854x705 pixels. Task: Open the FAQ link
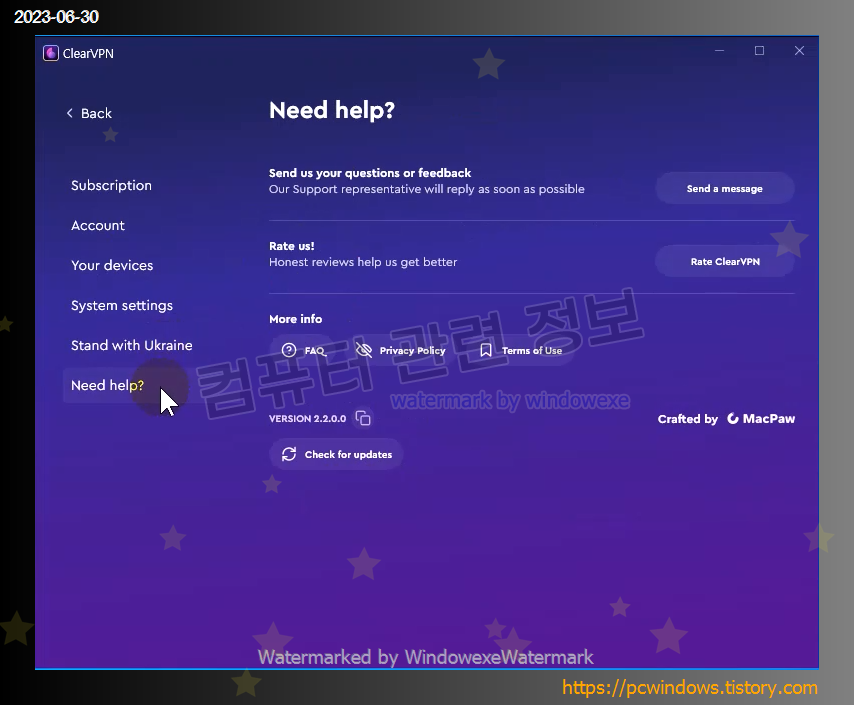point(303,350)
